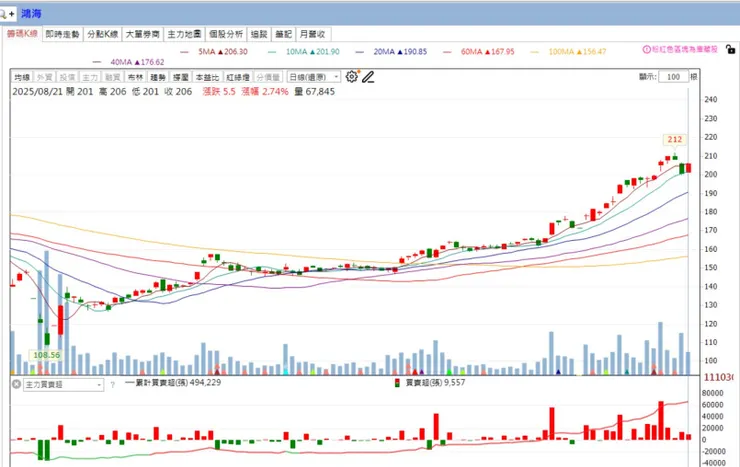Viewport: 740px width, 467px height.
Task: Open the 主力買賣超 indicator dropdown
Action: click(63, 384)
